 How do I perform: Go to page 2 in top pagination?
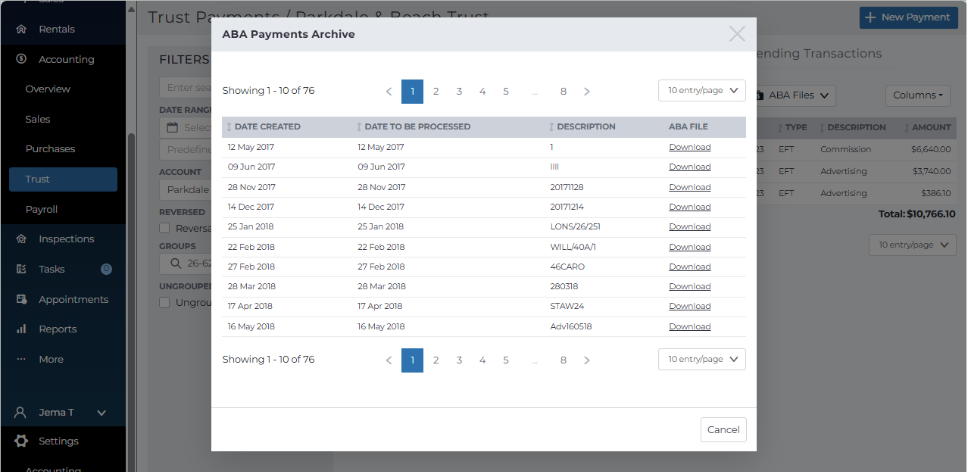(435, 91)
